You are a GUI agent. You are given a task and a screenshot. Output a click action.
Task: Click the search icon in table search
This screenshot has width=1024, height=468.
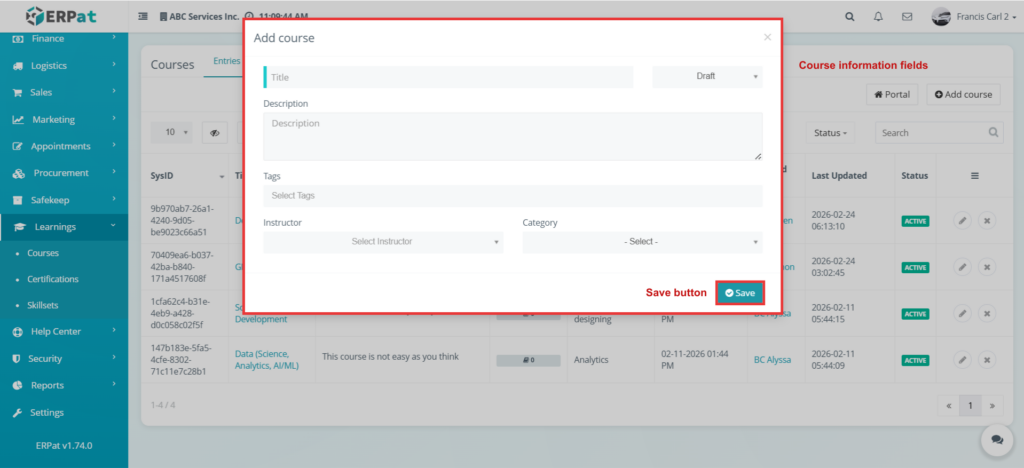(993, 133)
